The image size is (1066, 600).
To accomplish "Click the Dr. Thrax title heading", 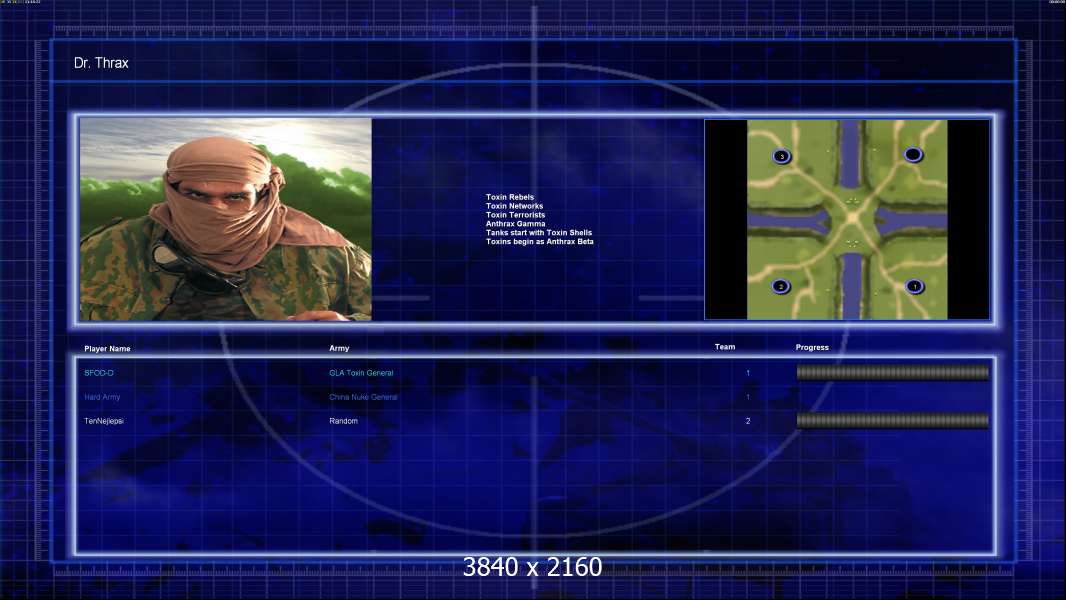I will (x=101, y=63).
